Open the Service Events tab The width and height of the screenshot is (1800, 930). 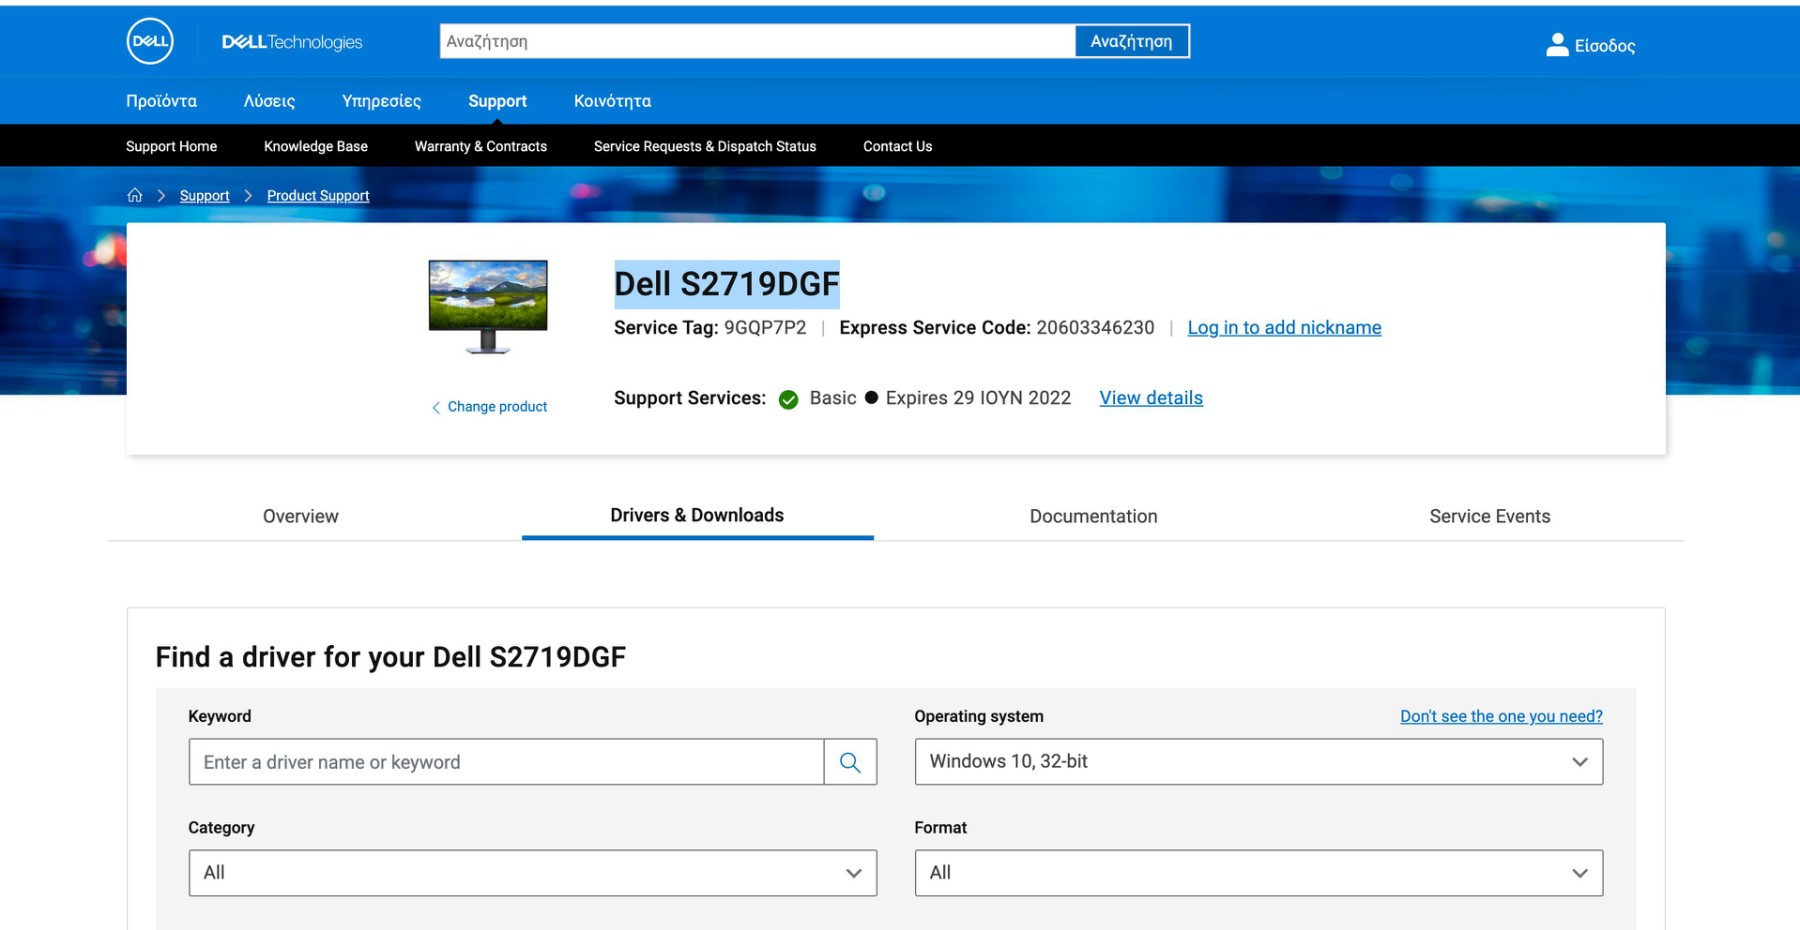point(1489,516)
